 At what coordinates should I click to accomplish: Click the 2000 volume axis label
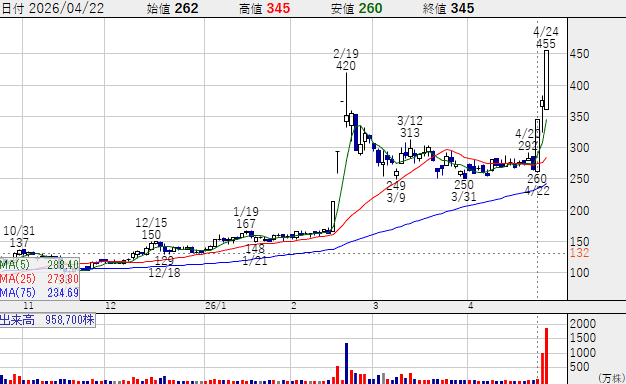click(x=582, y=323)
